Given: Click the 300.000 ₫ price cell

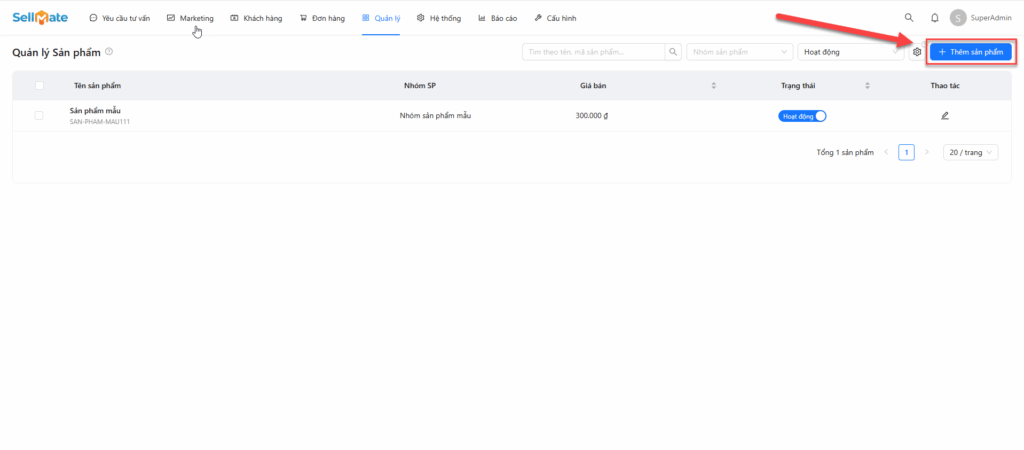Looking at the screenshot, I should [x=592, y=116].
